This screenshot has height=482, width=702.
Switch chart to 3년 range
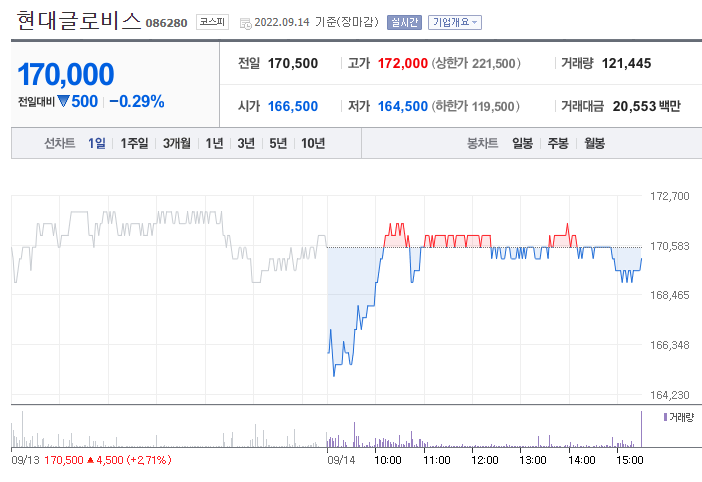[x=246, y=143]
